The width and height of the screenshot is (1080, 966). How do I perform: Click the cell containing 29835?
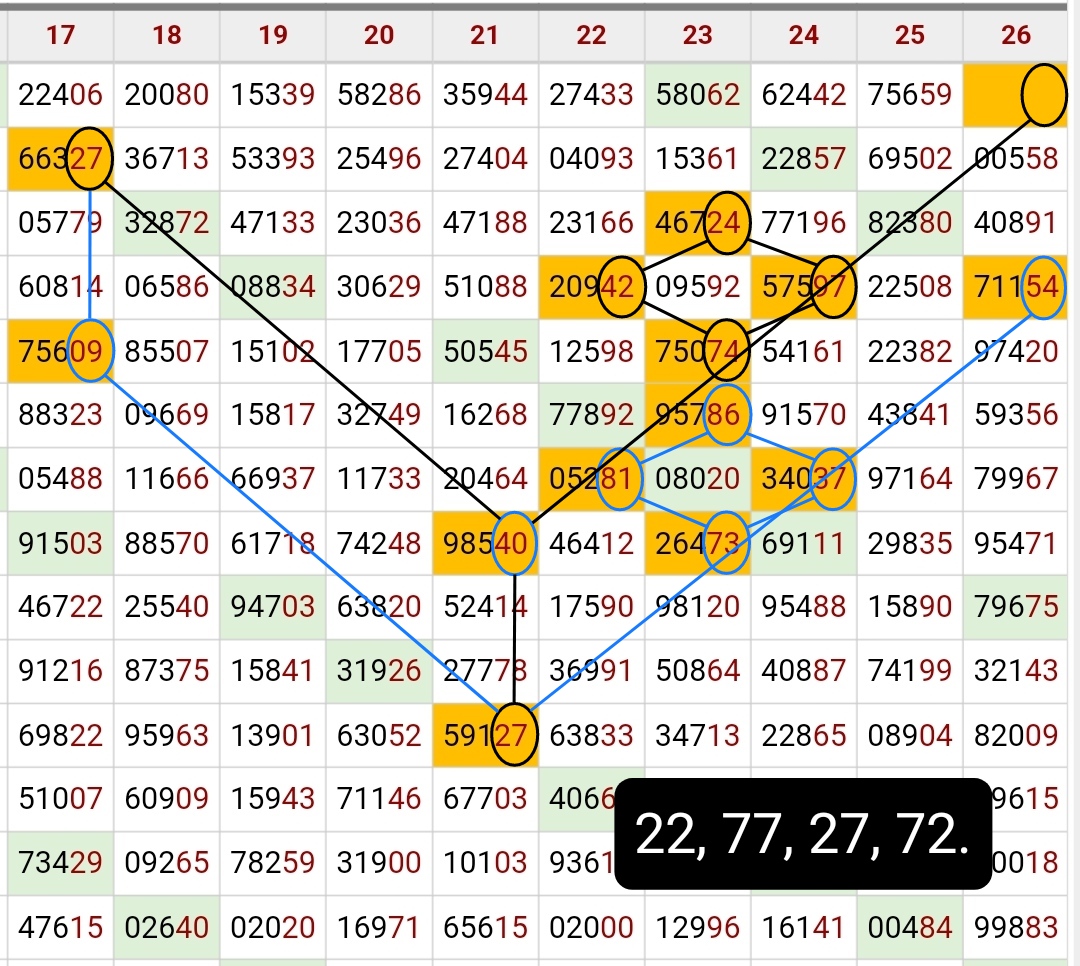[910, 544]
